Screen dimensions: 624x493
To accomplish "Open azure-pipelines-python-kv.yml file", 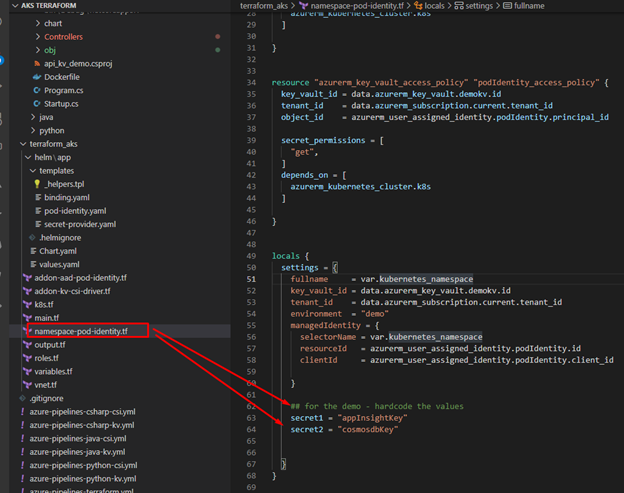I will point(83,479).
